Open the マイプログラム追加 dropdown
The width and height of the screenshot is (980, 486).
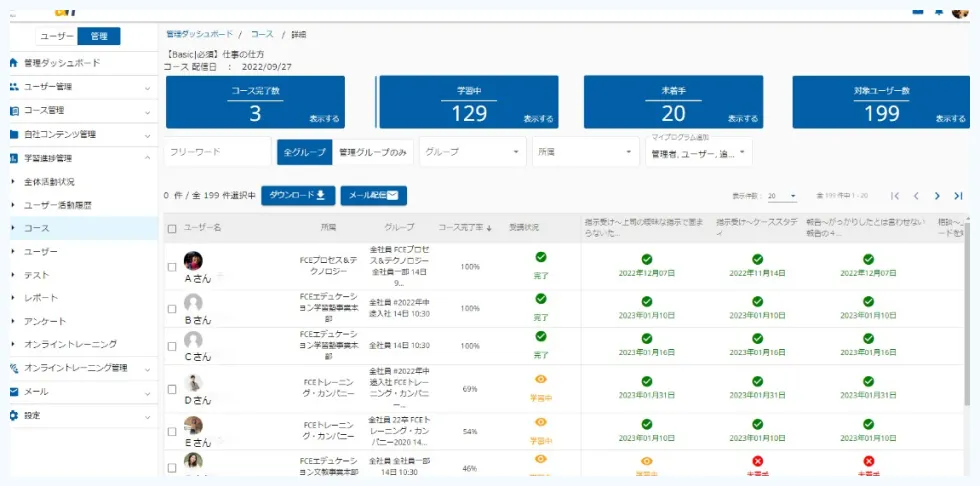[x=699, y=152]
